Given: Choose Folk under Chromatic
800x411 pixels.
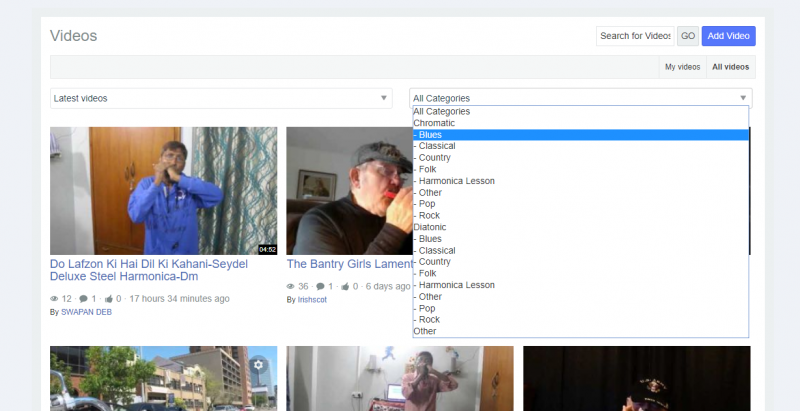Looking at the screenshot, I should click(x=581, y=169).
